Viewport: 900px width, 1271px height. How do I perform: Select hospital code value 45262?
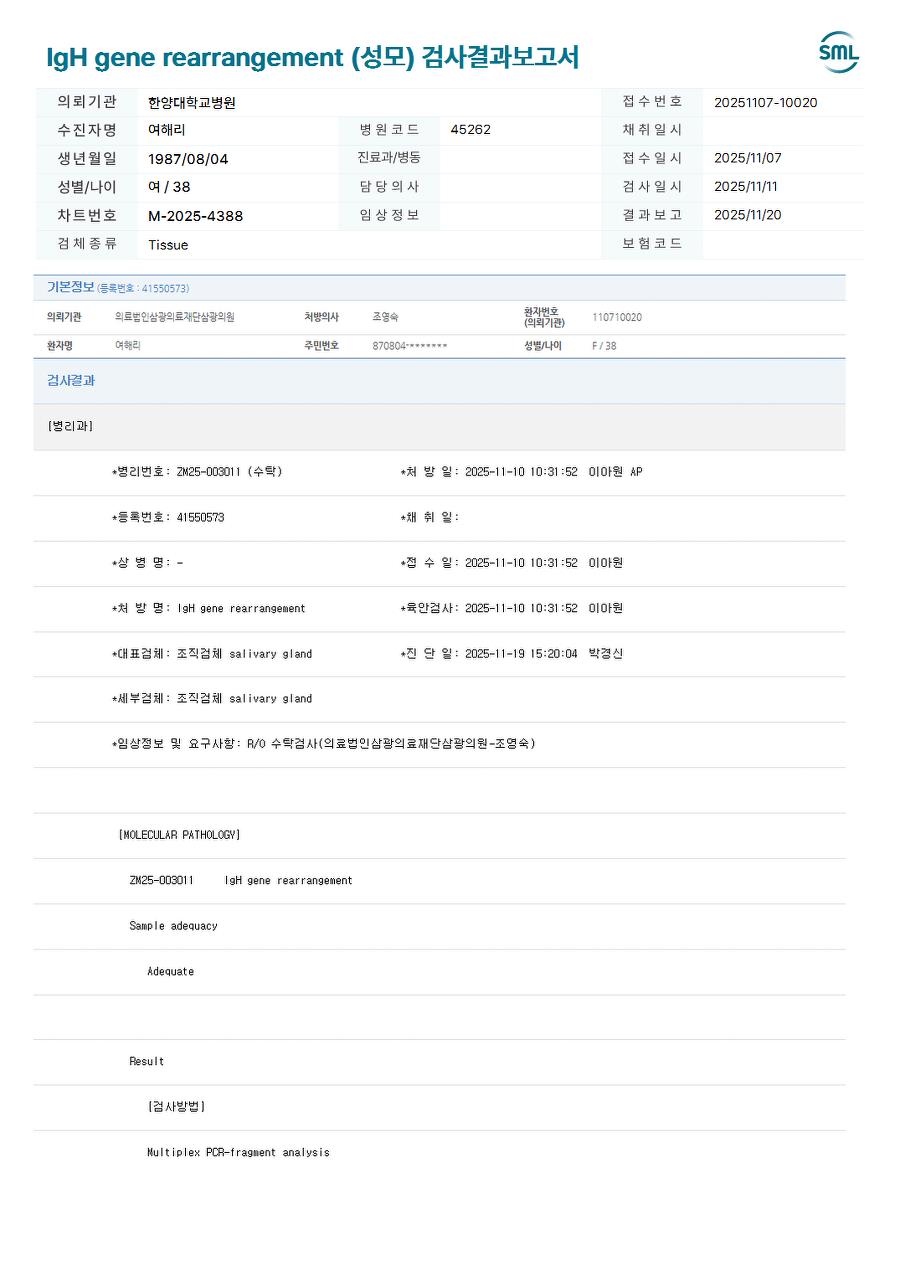pyautogui.click(x=471, y=130)
